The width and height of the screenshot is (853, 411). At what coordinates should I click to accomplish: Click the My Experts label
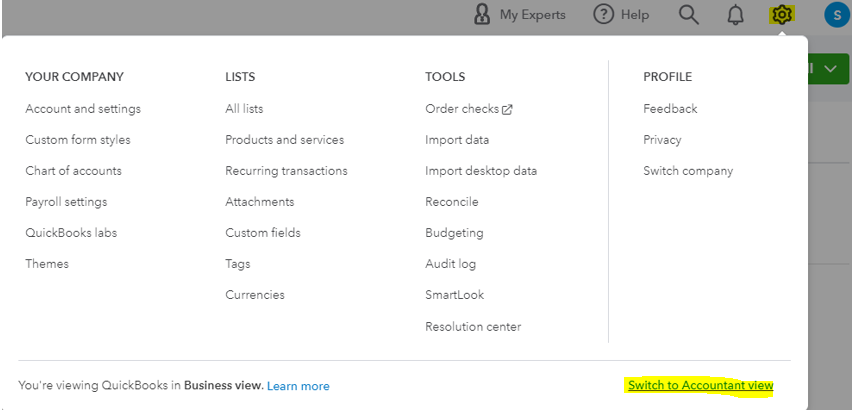(533, 15)
